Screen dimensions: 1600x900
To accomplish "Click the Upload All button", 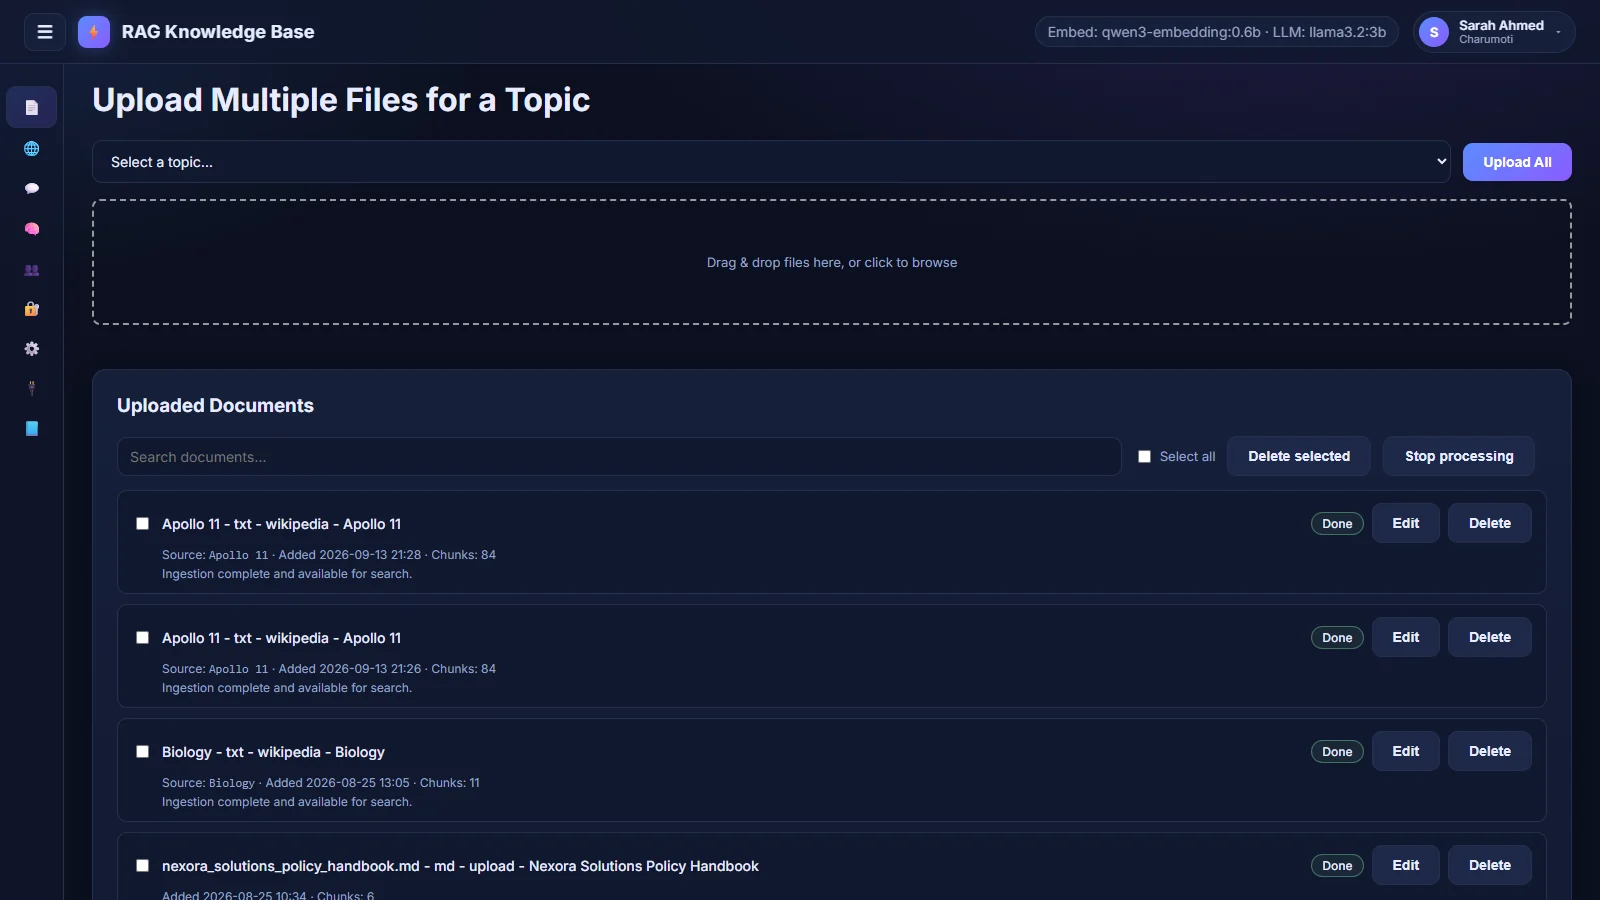I will coord(1517,162).
